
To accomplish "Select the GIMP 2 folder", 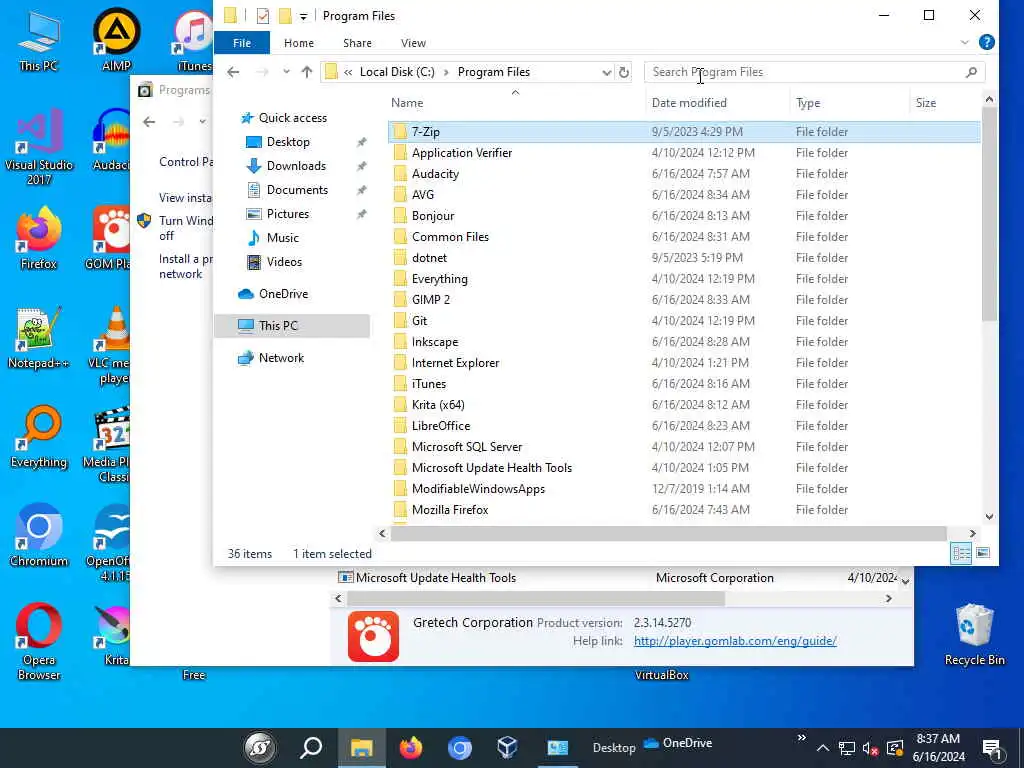I will coord(684,300).
